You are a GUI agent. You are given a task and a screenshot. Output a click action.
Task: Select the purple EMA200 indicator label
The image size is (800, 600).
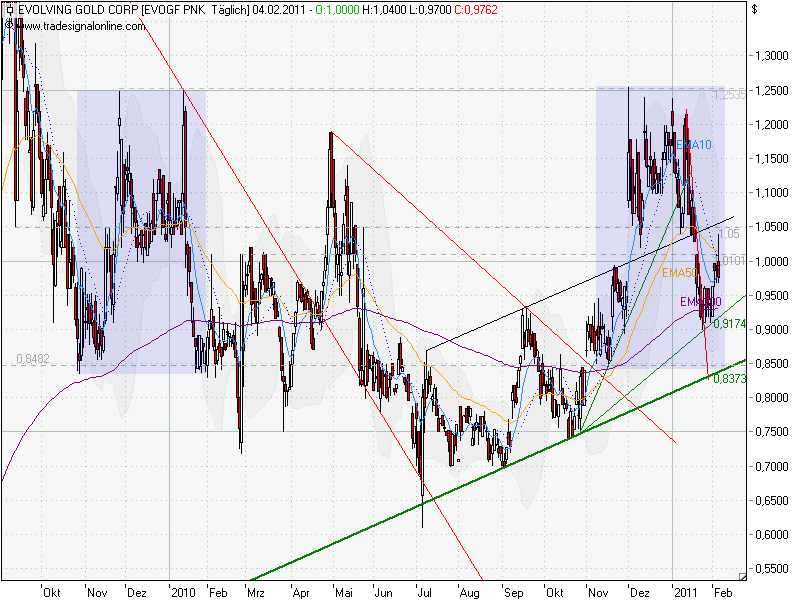point(700,301)
